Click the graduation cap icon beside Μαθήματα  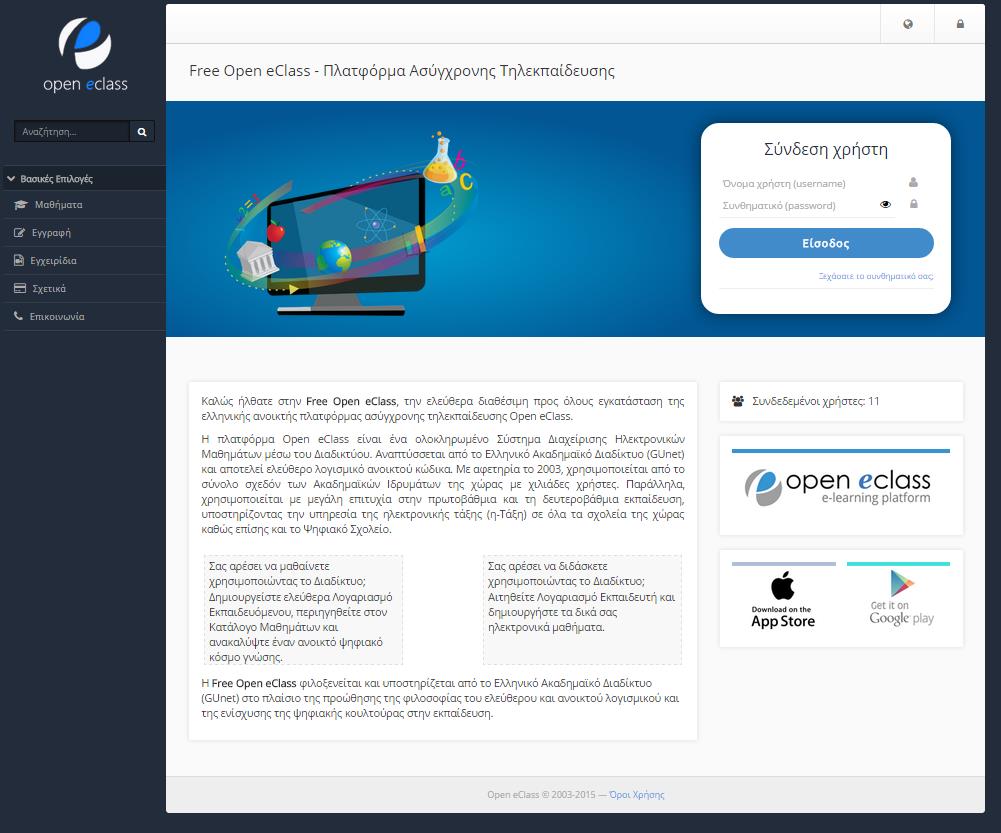click(x=20, y=205)
